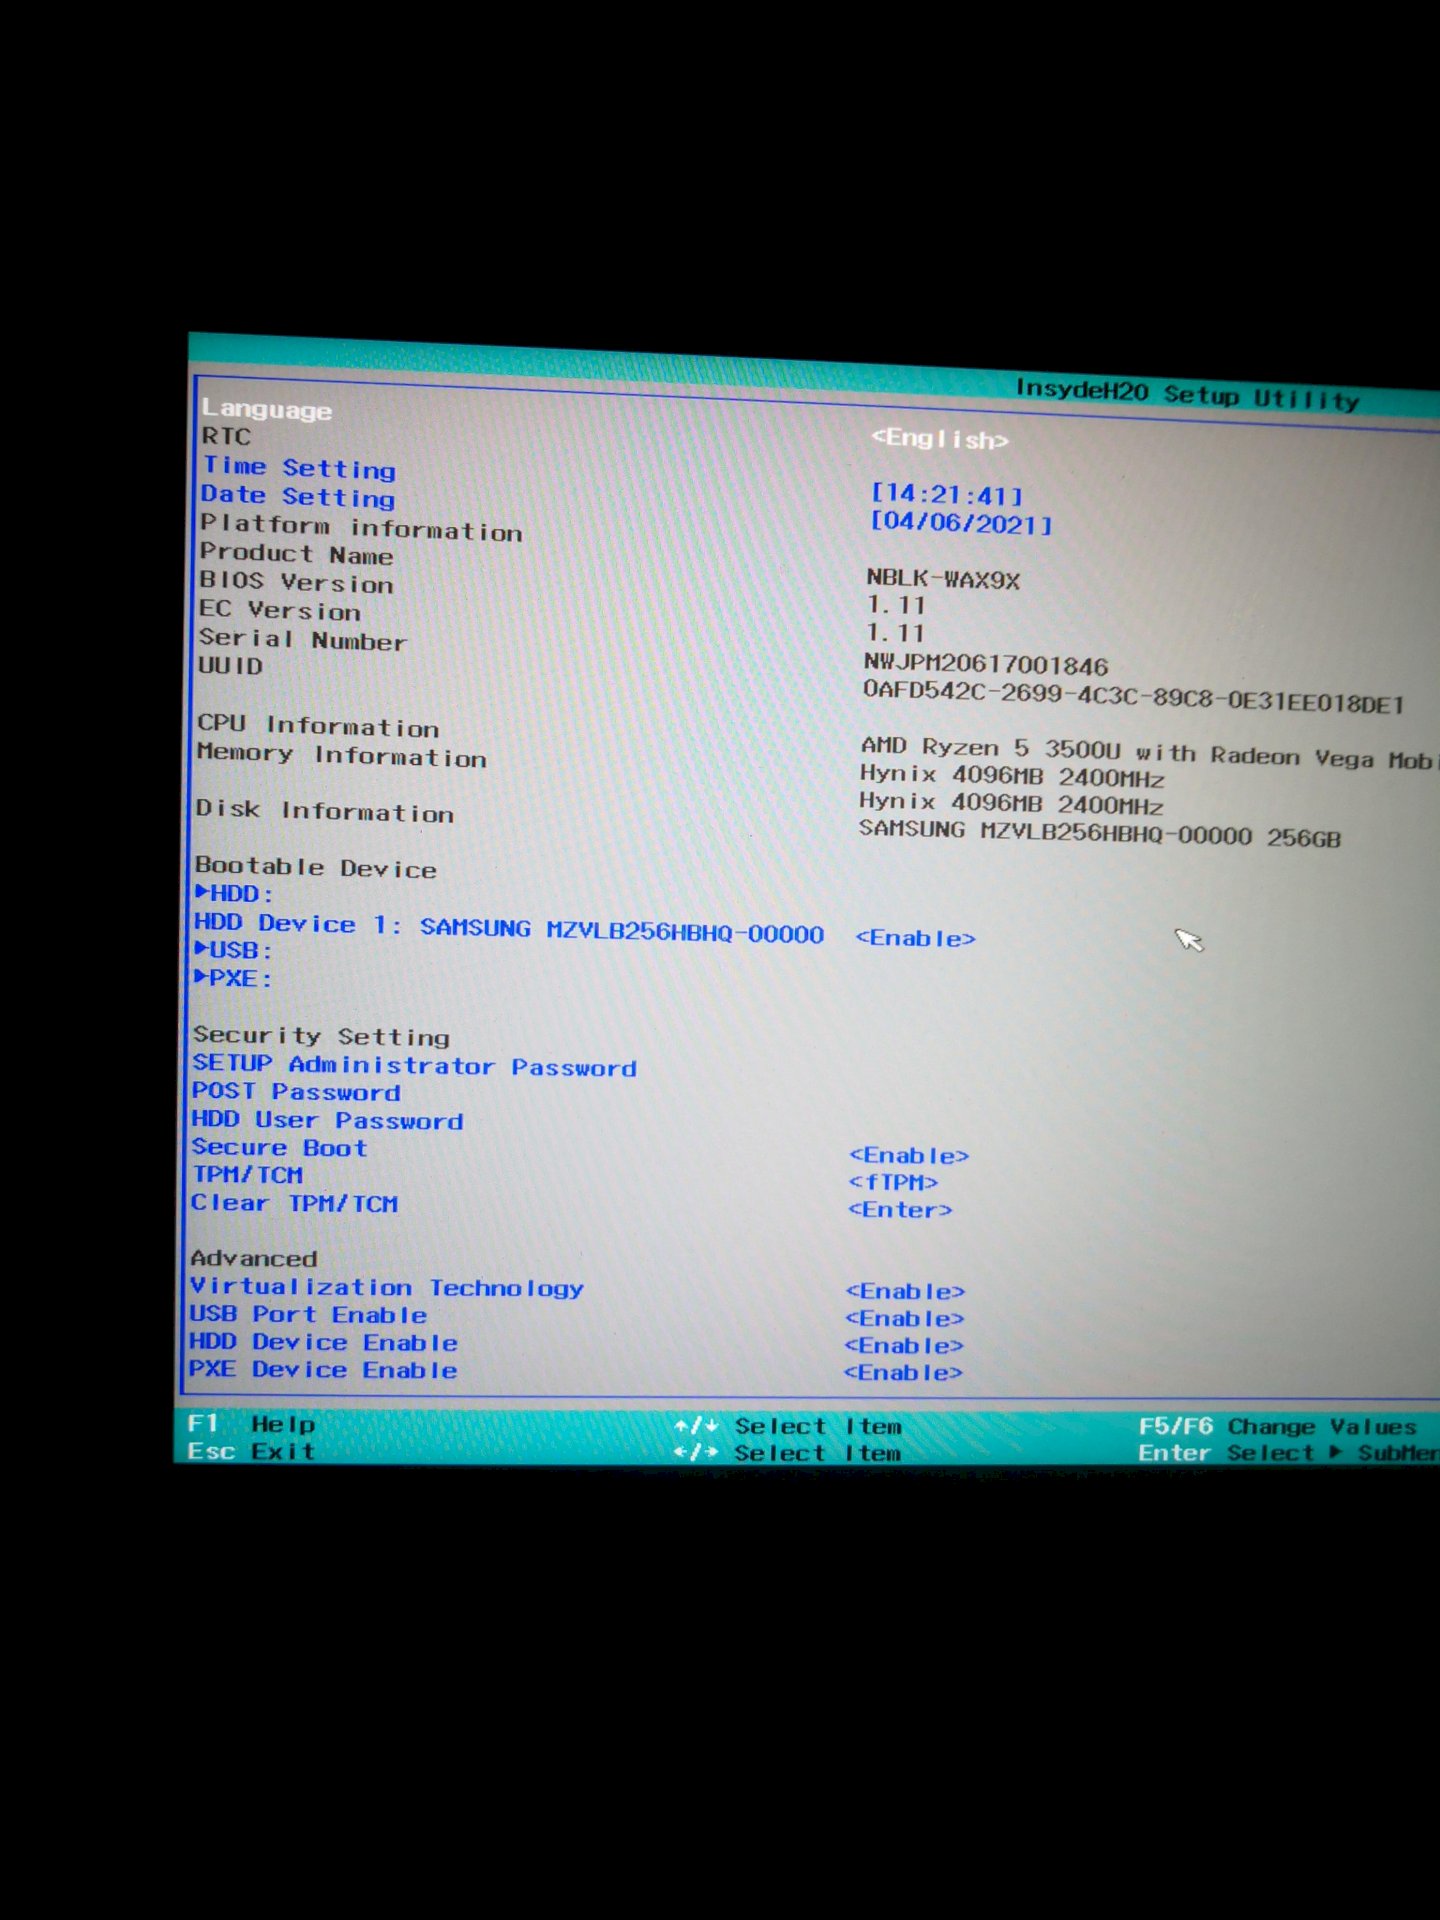Screen dimensions: 1440x1920
Task: Click Esc Exit in footer
Action: 251,1451
